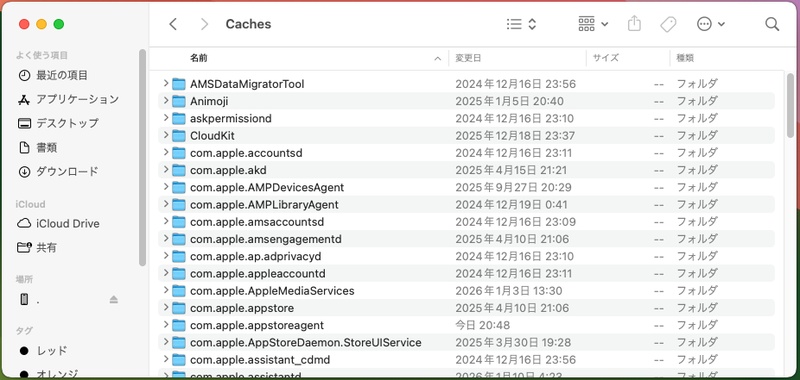800x380 pixels.
Task: Click the CloudKit folder icon
Action: point(179,136)
